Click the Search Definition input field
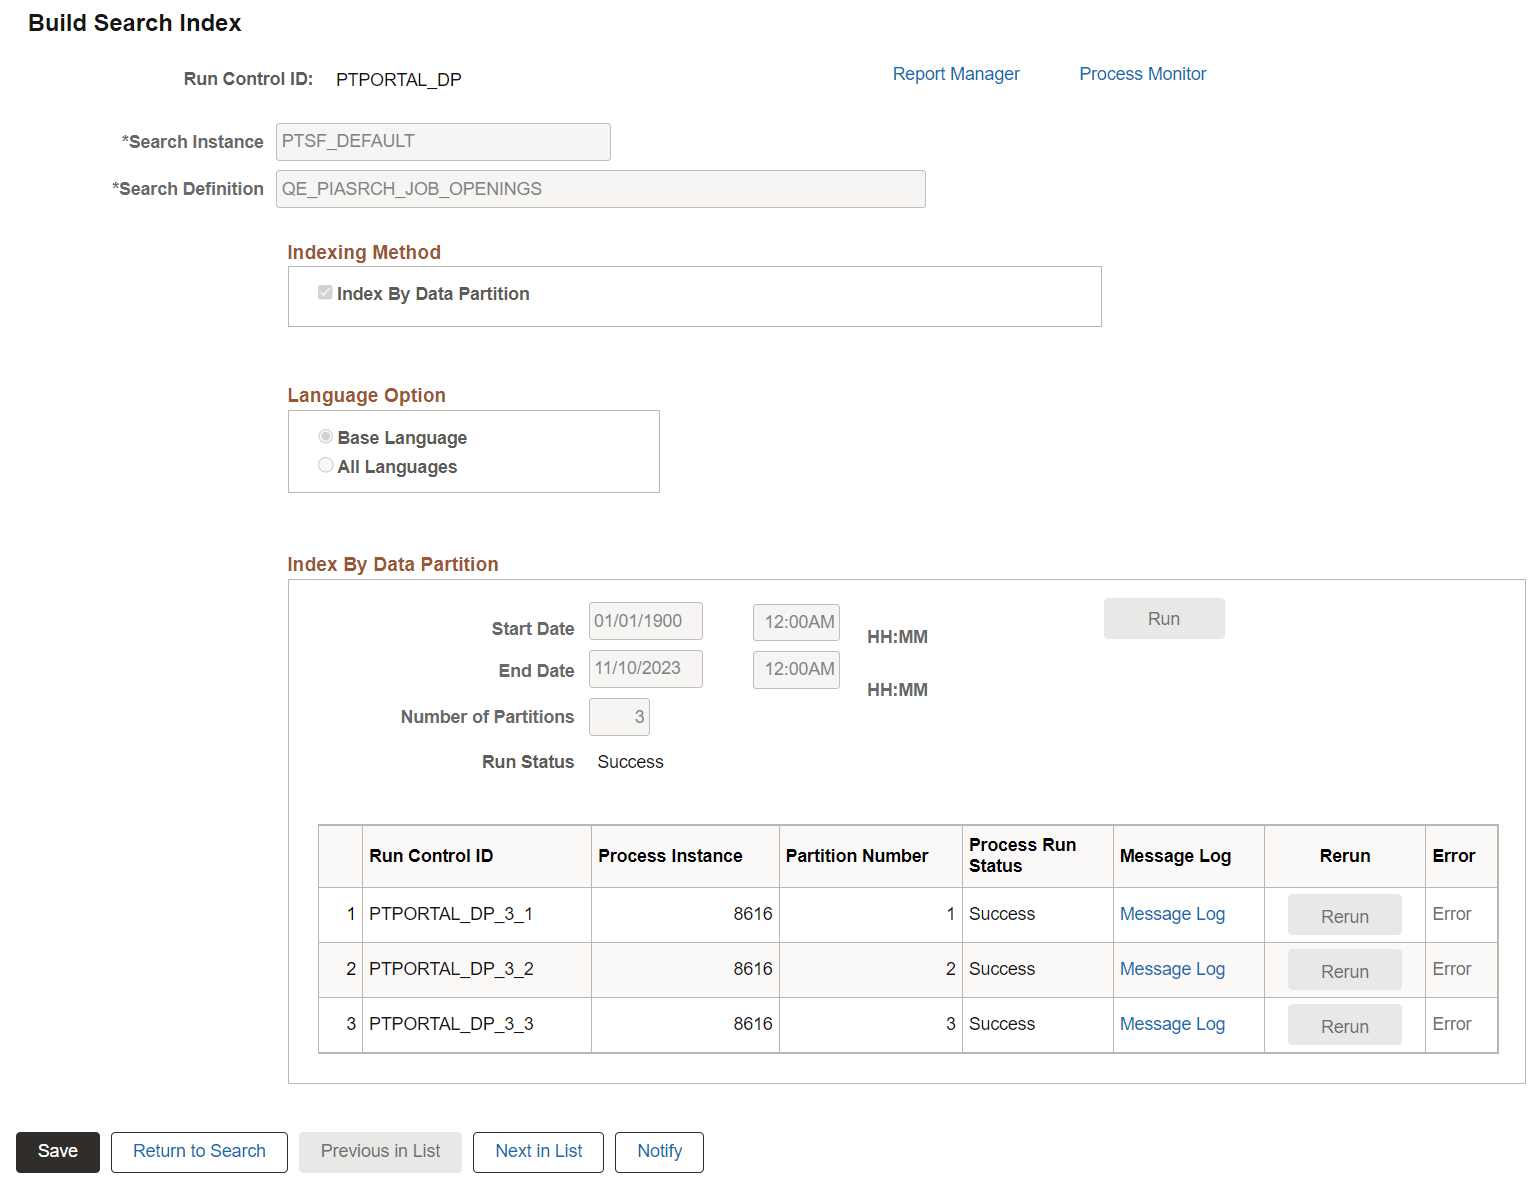 600,188
